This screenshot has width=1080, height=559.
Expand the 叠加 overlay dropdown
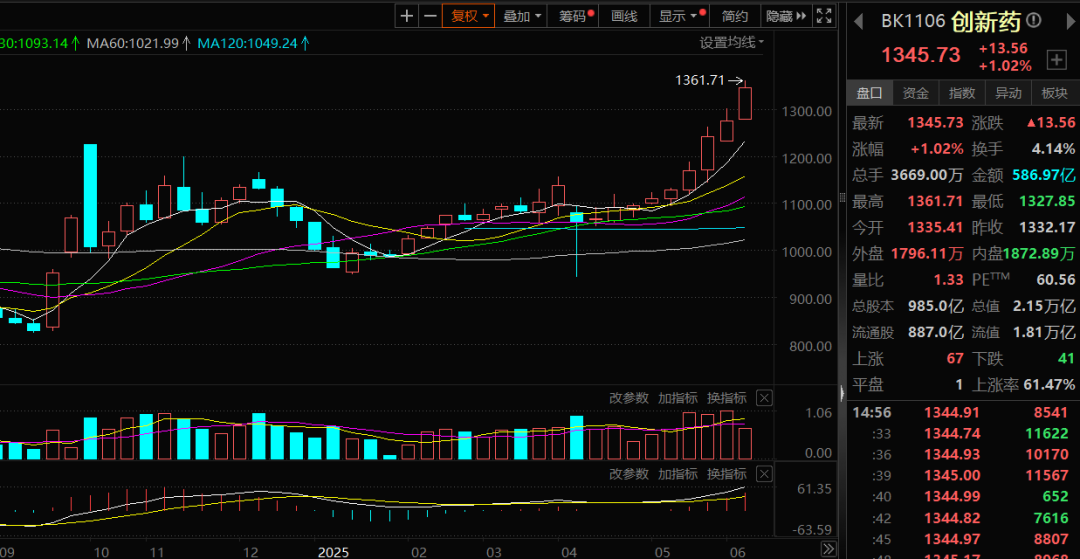(522, 16)
